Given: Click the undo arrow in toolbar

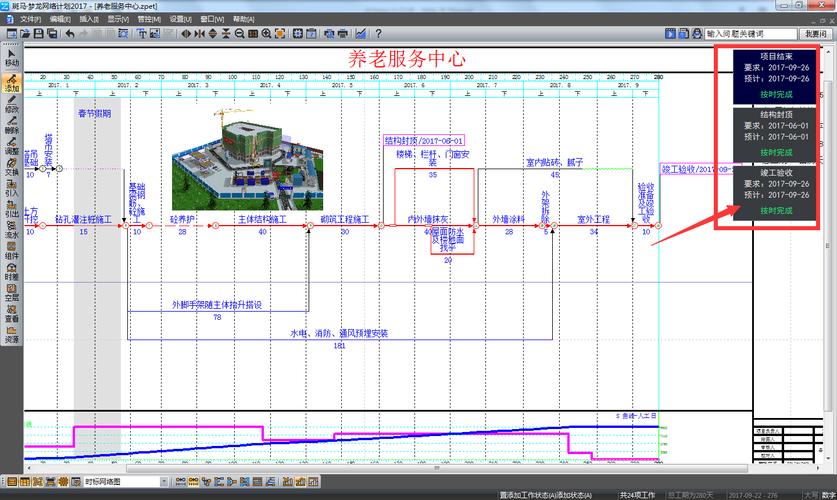Looking at the screenshot, I should pos(70,33).
